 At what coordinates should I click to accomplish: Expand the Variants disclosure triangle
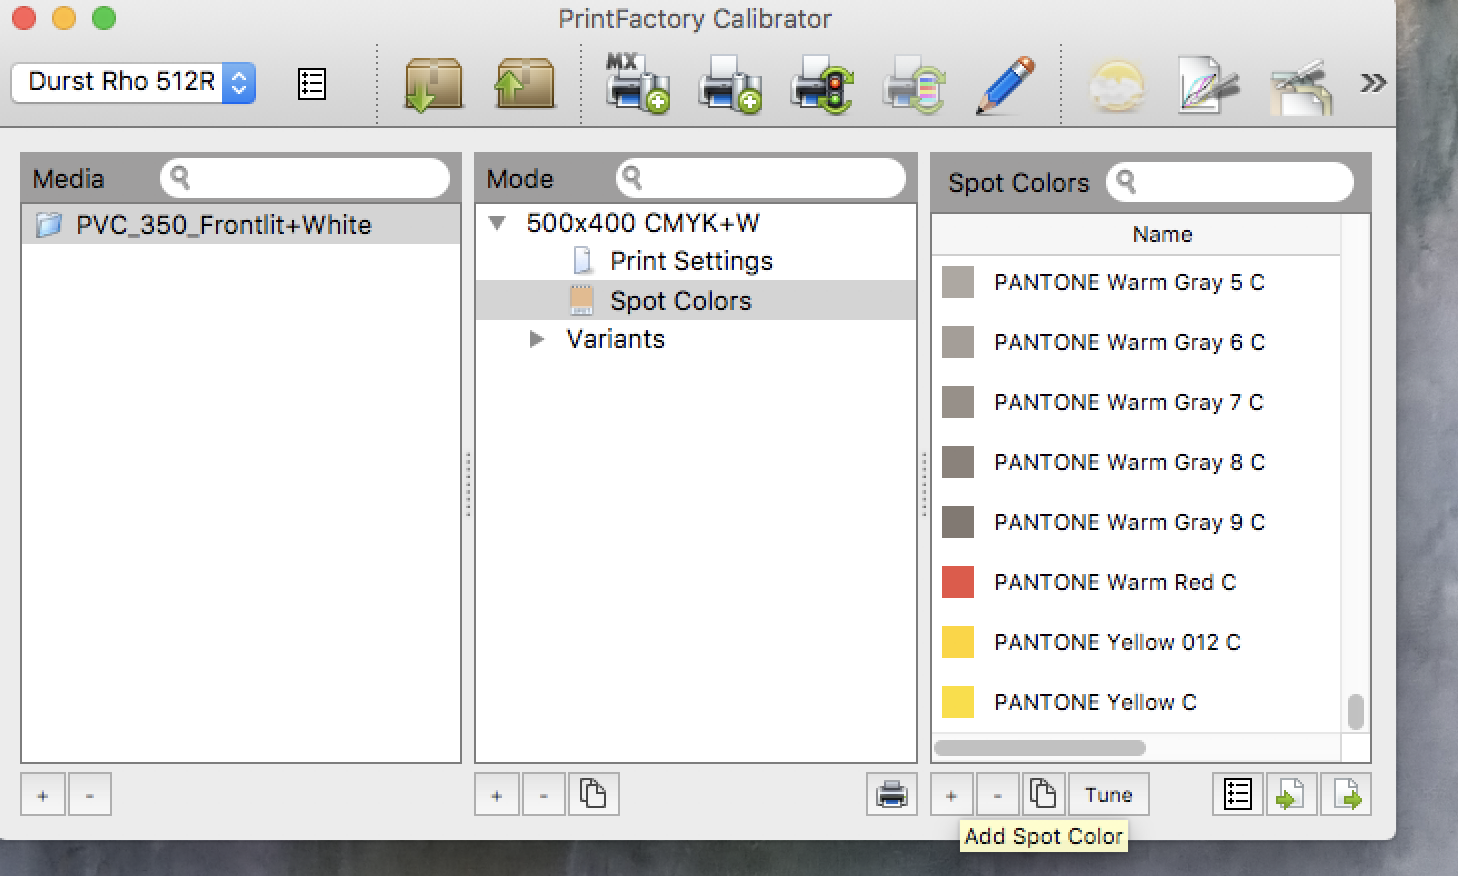(537, 339)
